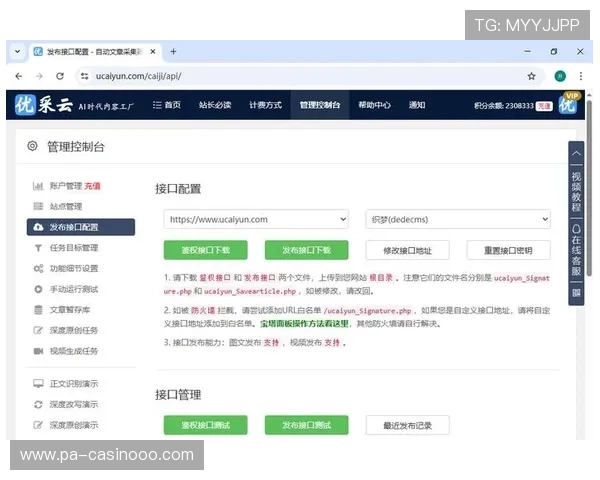Image resolution: width=600 pixels, height=480 pixels.
Task: Click the /ucaiyun_Signature.php whitelist path text
Action: tap(367, 311)
